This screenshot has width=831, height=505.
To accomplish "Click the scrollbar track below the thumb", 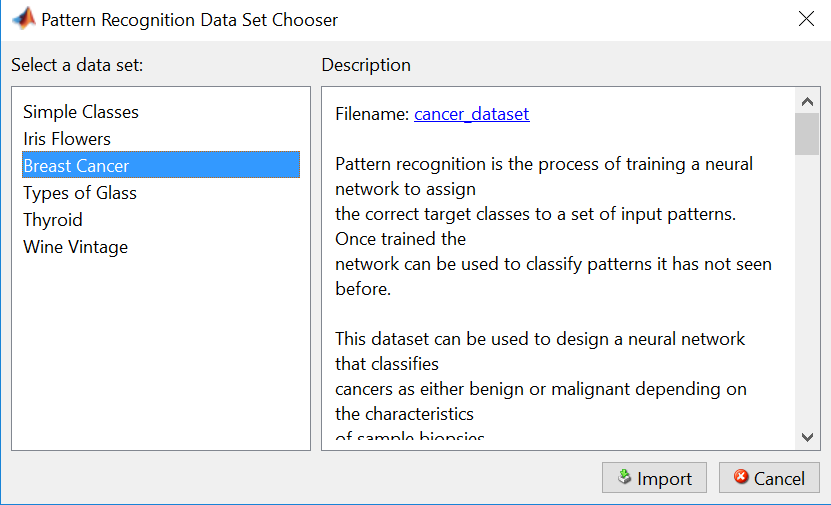I will tap(807, 300).
